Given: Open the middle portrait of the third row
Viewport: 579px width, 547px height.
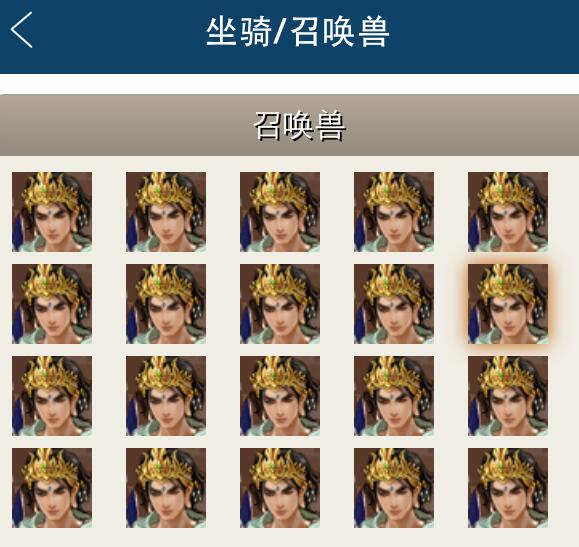Looking at the screenshot, I should click(x=280, y=396).
